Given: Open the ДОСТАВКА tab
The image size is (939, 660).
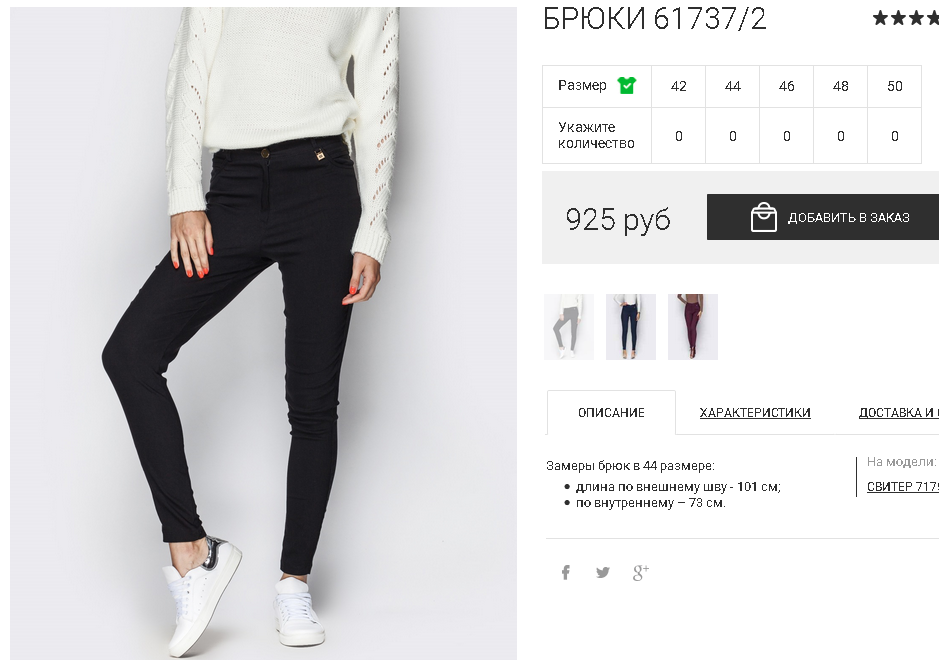Looking at the screenshot, I should [x=898, y=413].
